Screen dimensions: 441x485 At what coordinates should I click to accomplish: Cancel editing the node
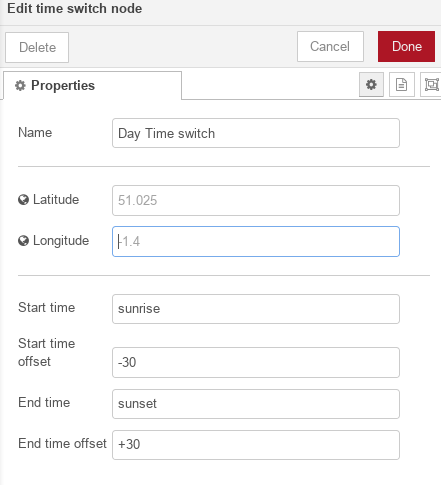click(330, 47)
